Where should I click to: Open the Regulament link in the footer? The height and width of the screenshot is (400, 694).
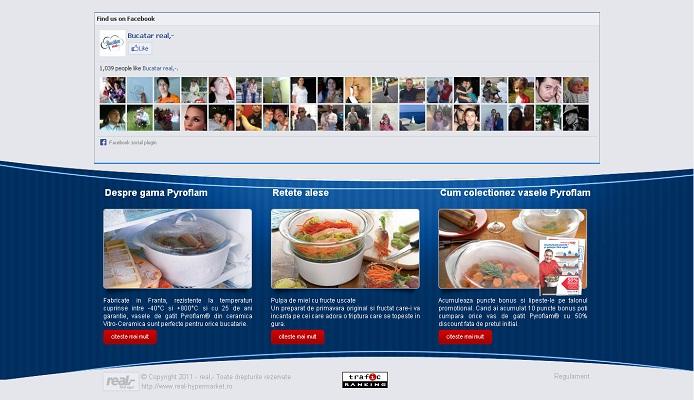click(571, 376)
